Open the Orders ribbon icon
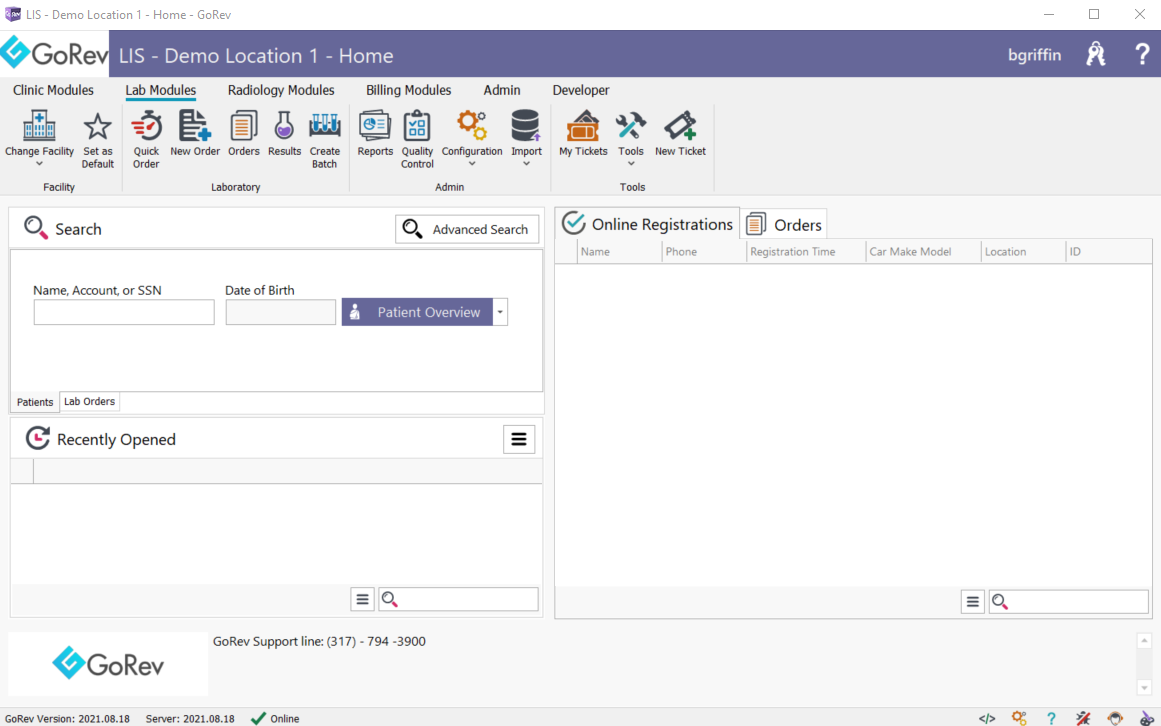Image resolution: width=1161 pixels, height=726 pixels. point(244,127)
